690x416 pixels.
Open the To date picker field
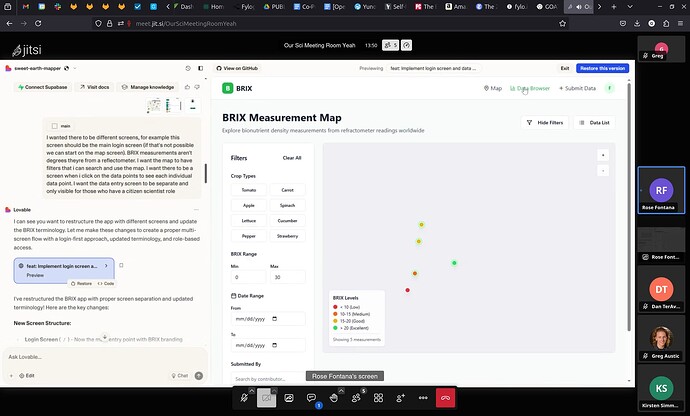tap(268, 345)
